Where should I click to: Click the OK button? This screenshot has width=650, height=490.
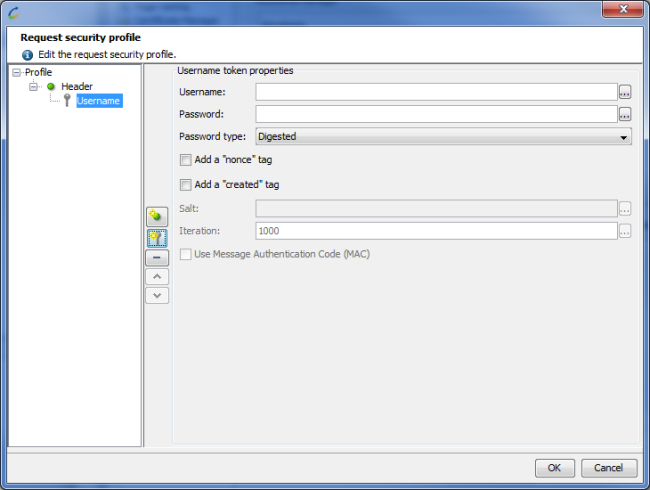coord(553,468)
